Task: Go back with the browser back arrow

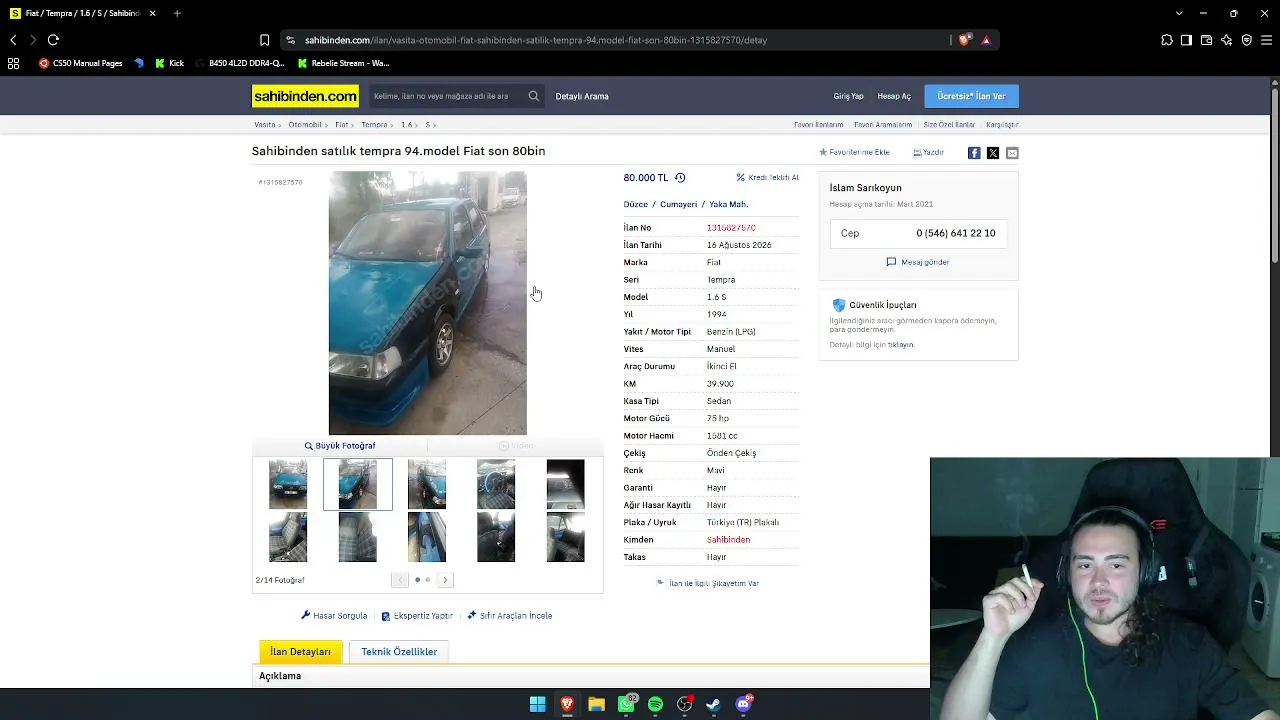Action: click(x=13, y=40)
